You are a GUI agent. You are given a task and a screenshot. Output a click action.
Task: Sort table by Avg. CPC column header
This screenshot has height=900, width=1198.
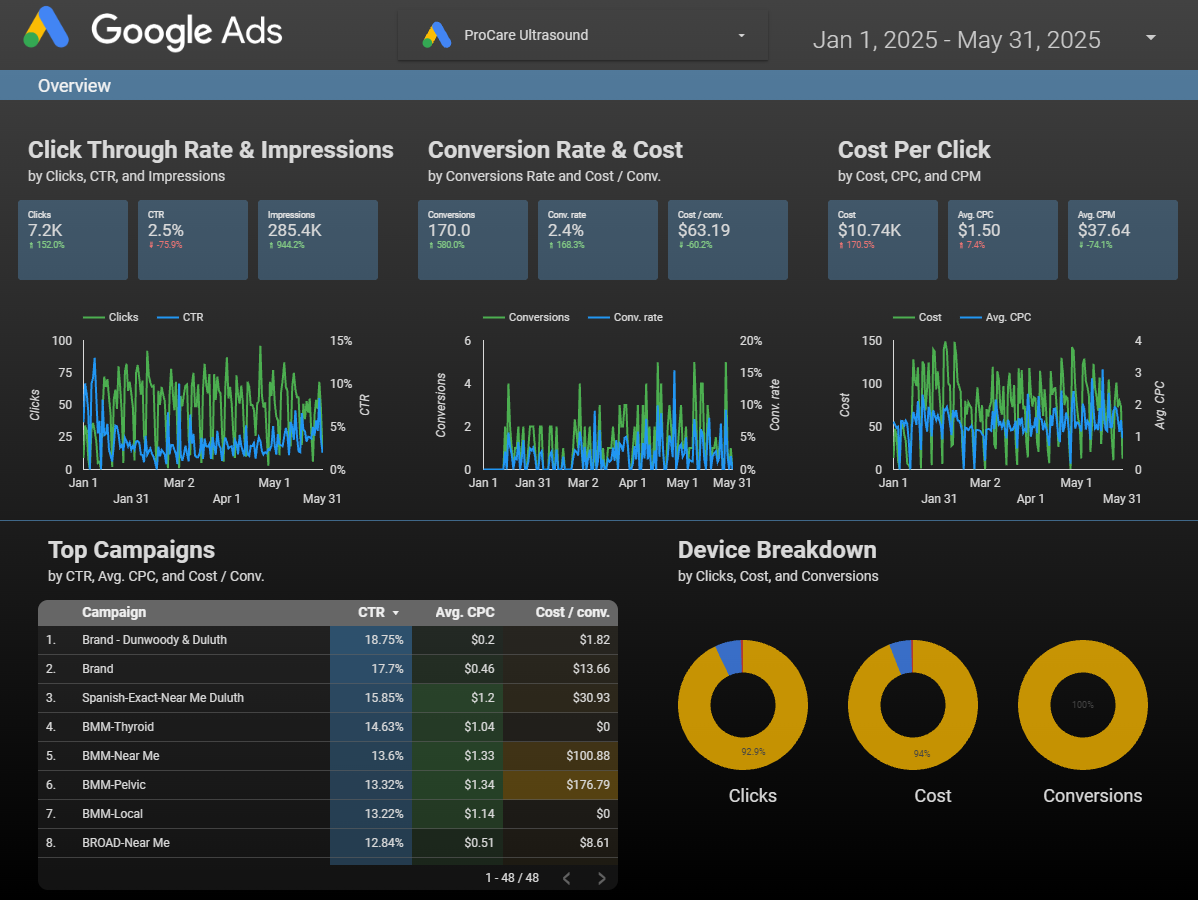coord(465,612)
